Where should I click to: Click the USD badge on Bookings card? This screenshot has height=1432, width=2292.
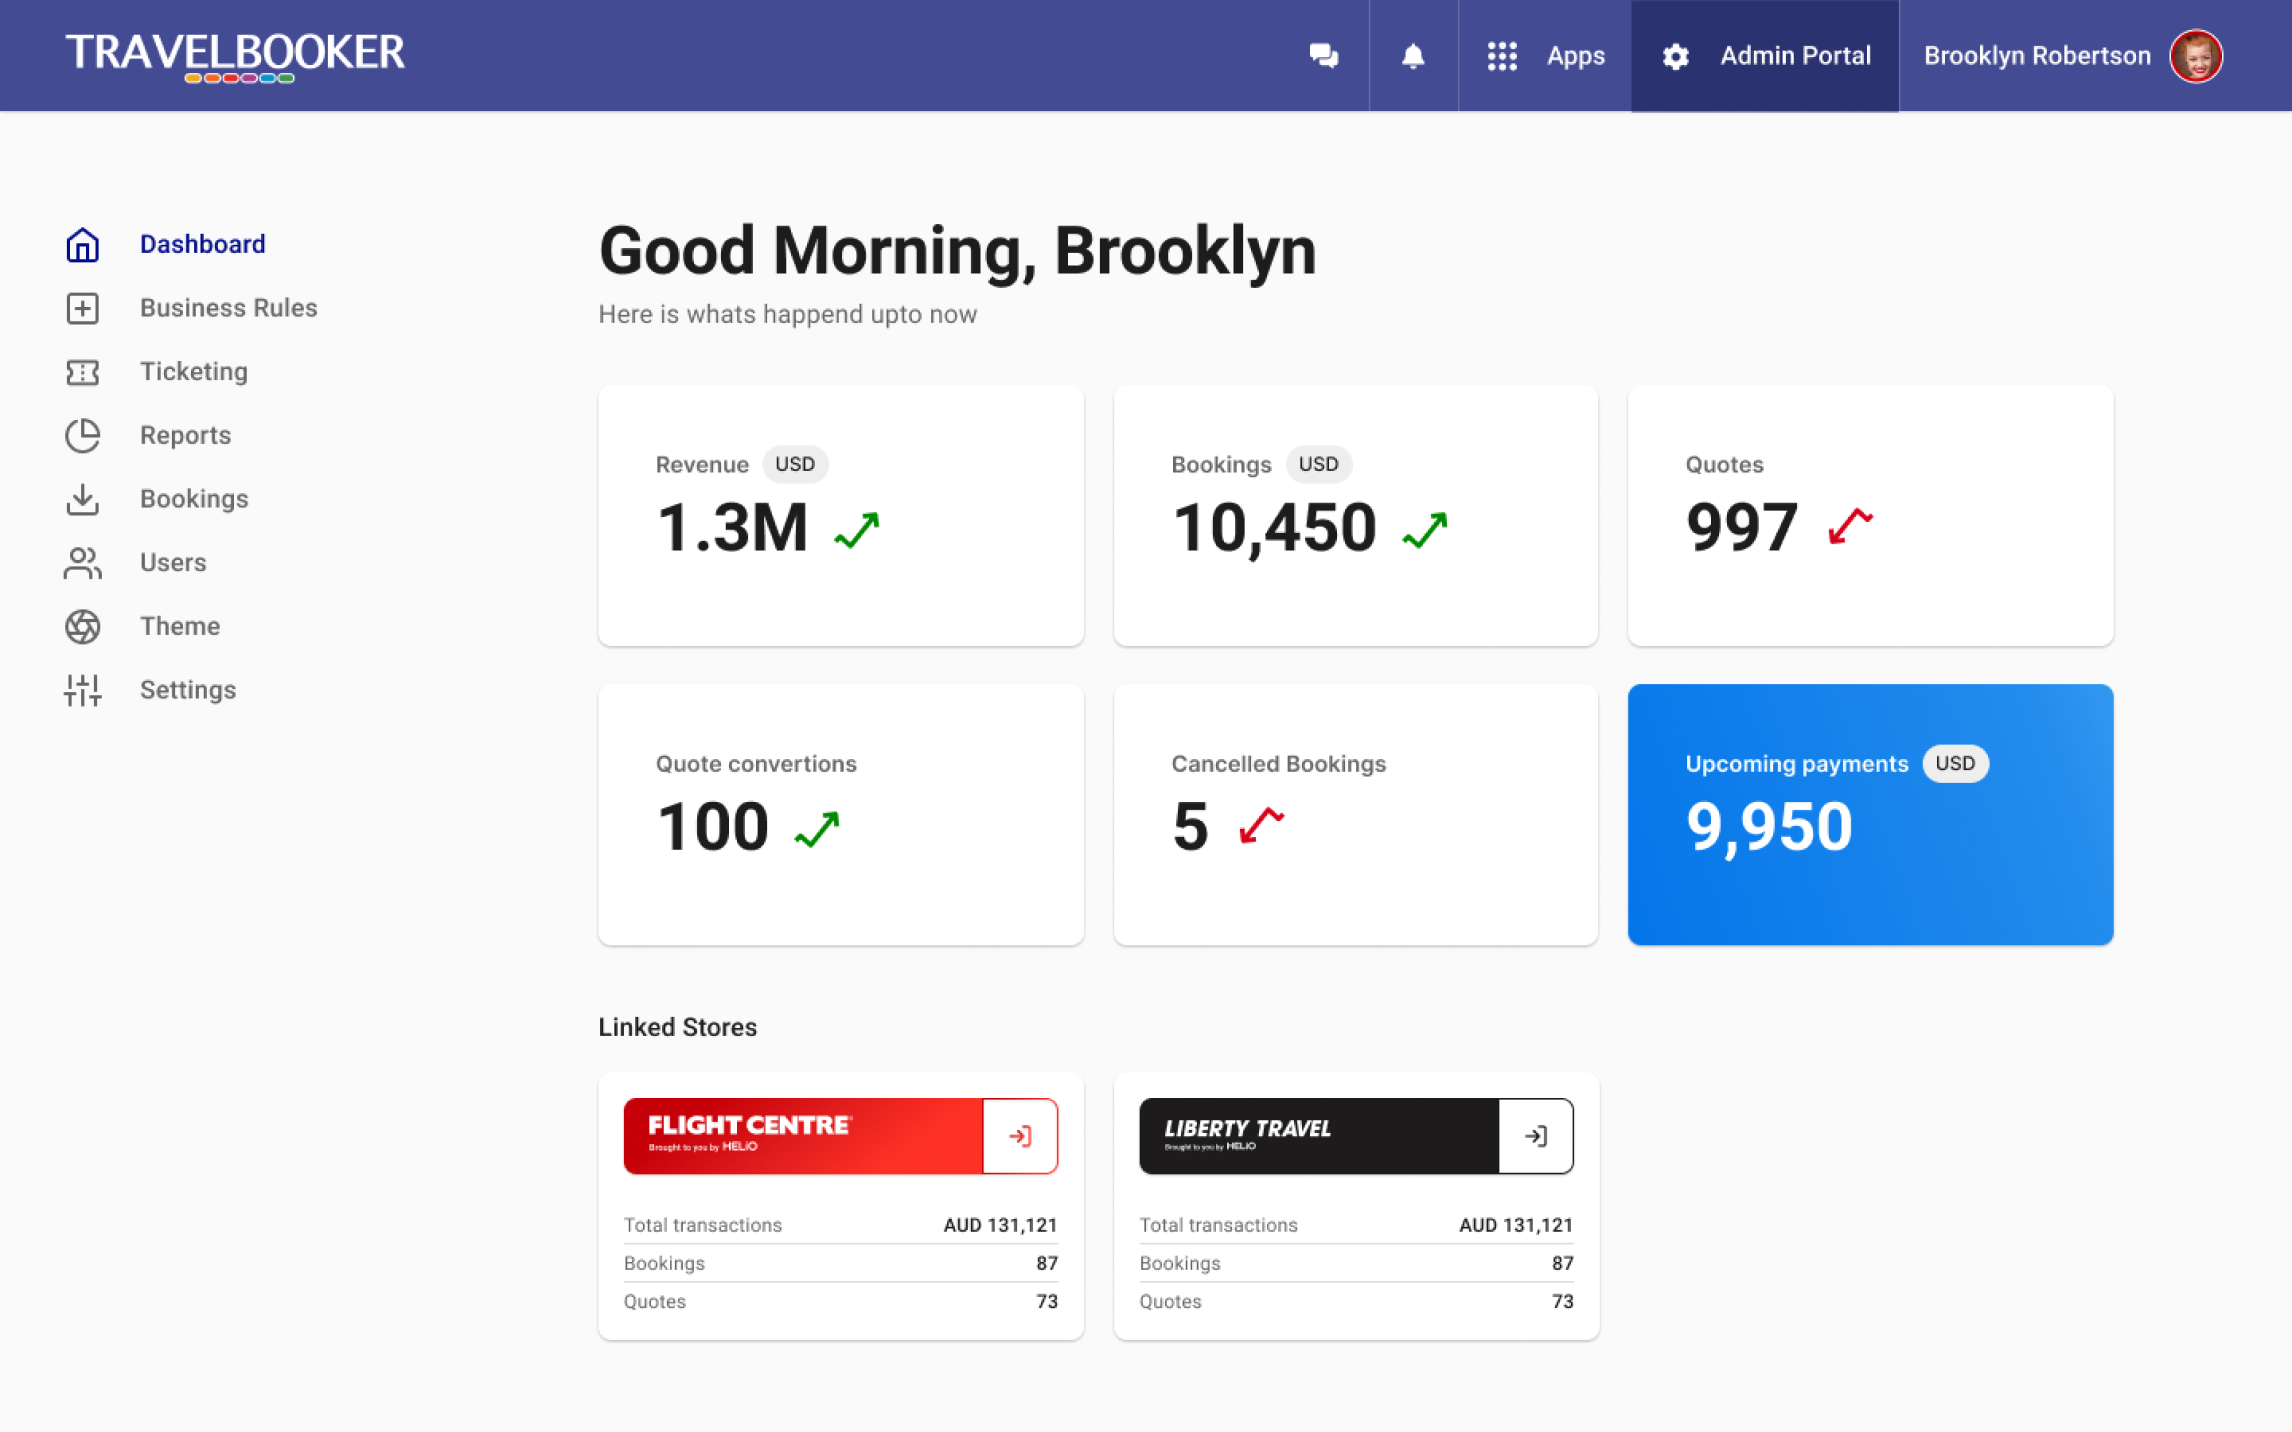1317,464
